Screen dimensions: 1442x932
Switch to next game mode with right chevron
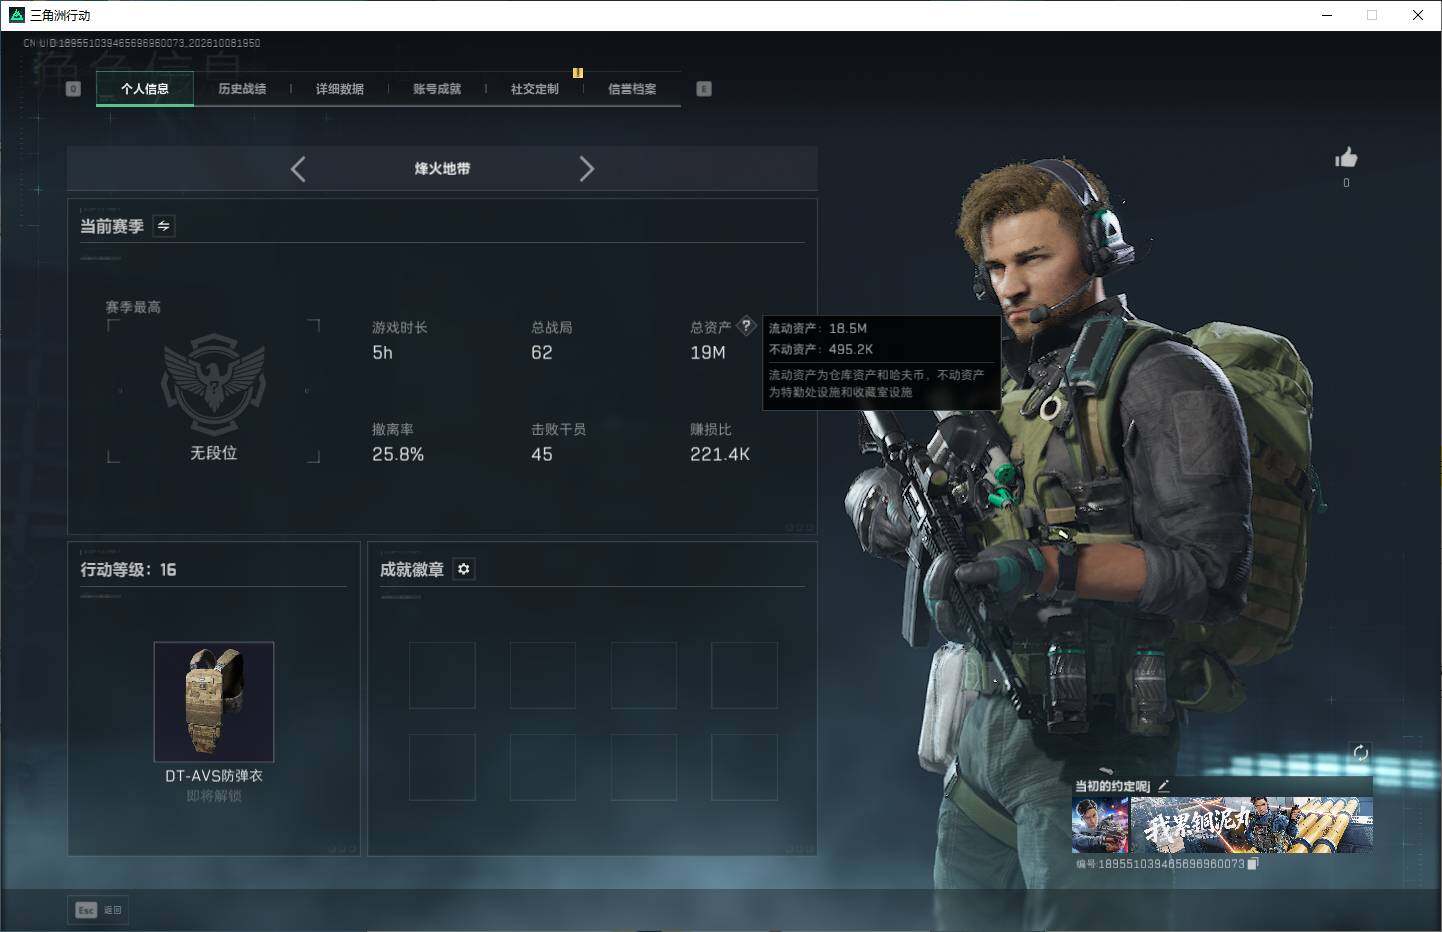click(x=587, y=169)
